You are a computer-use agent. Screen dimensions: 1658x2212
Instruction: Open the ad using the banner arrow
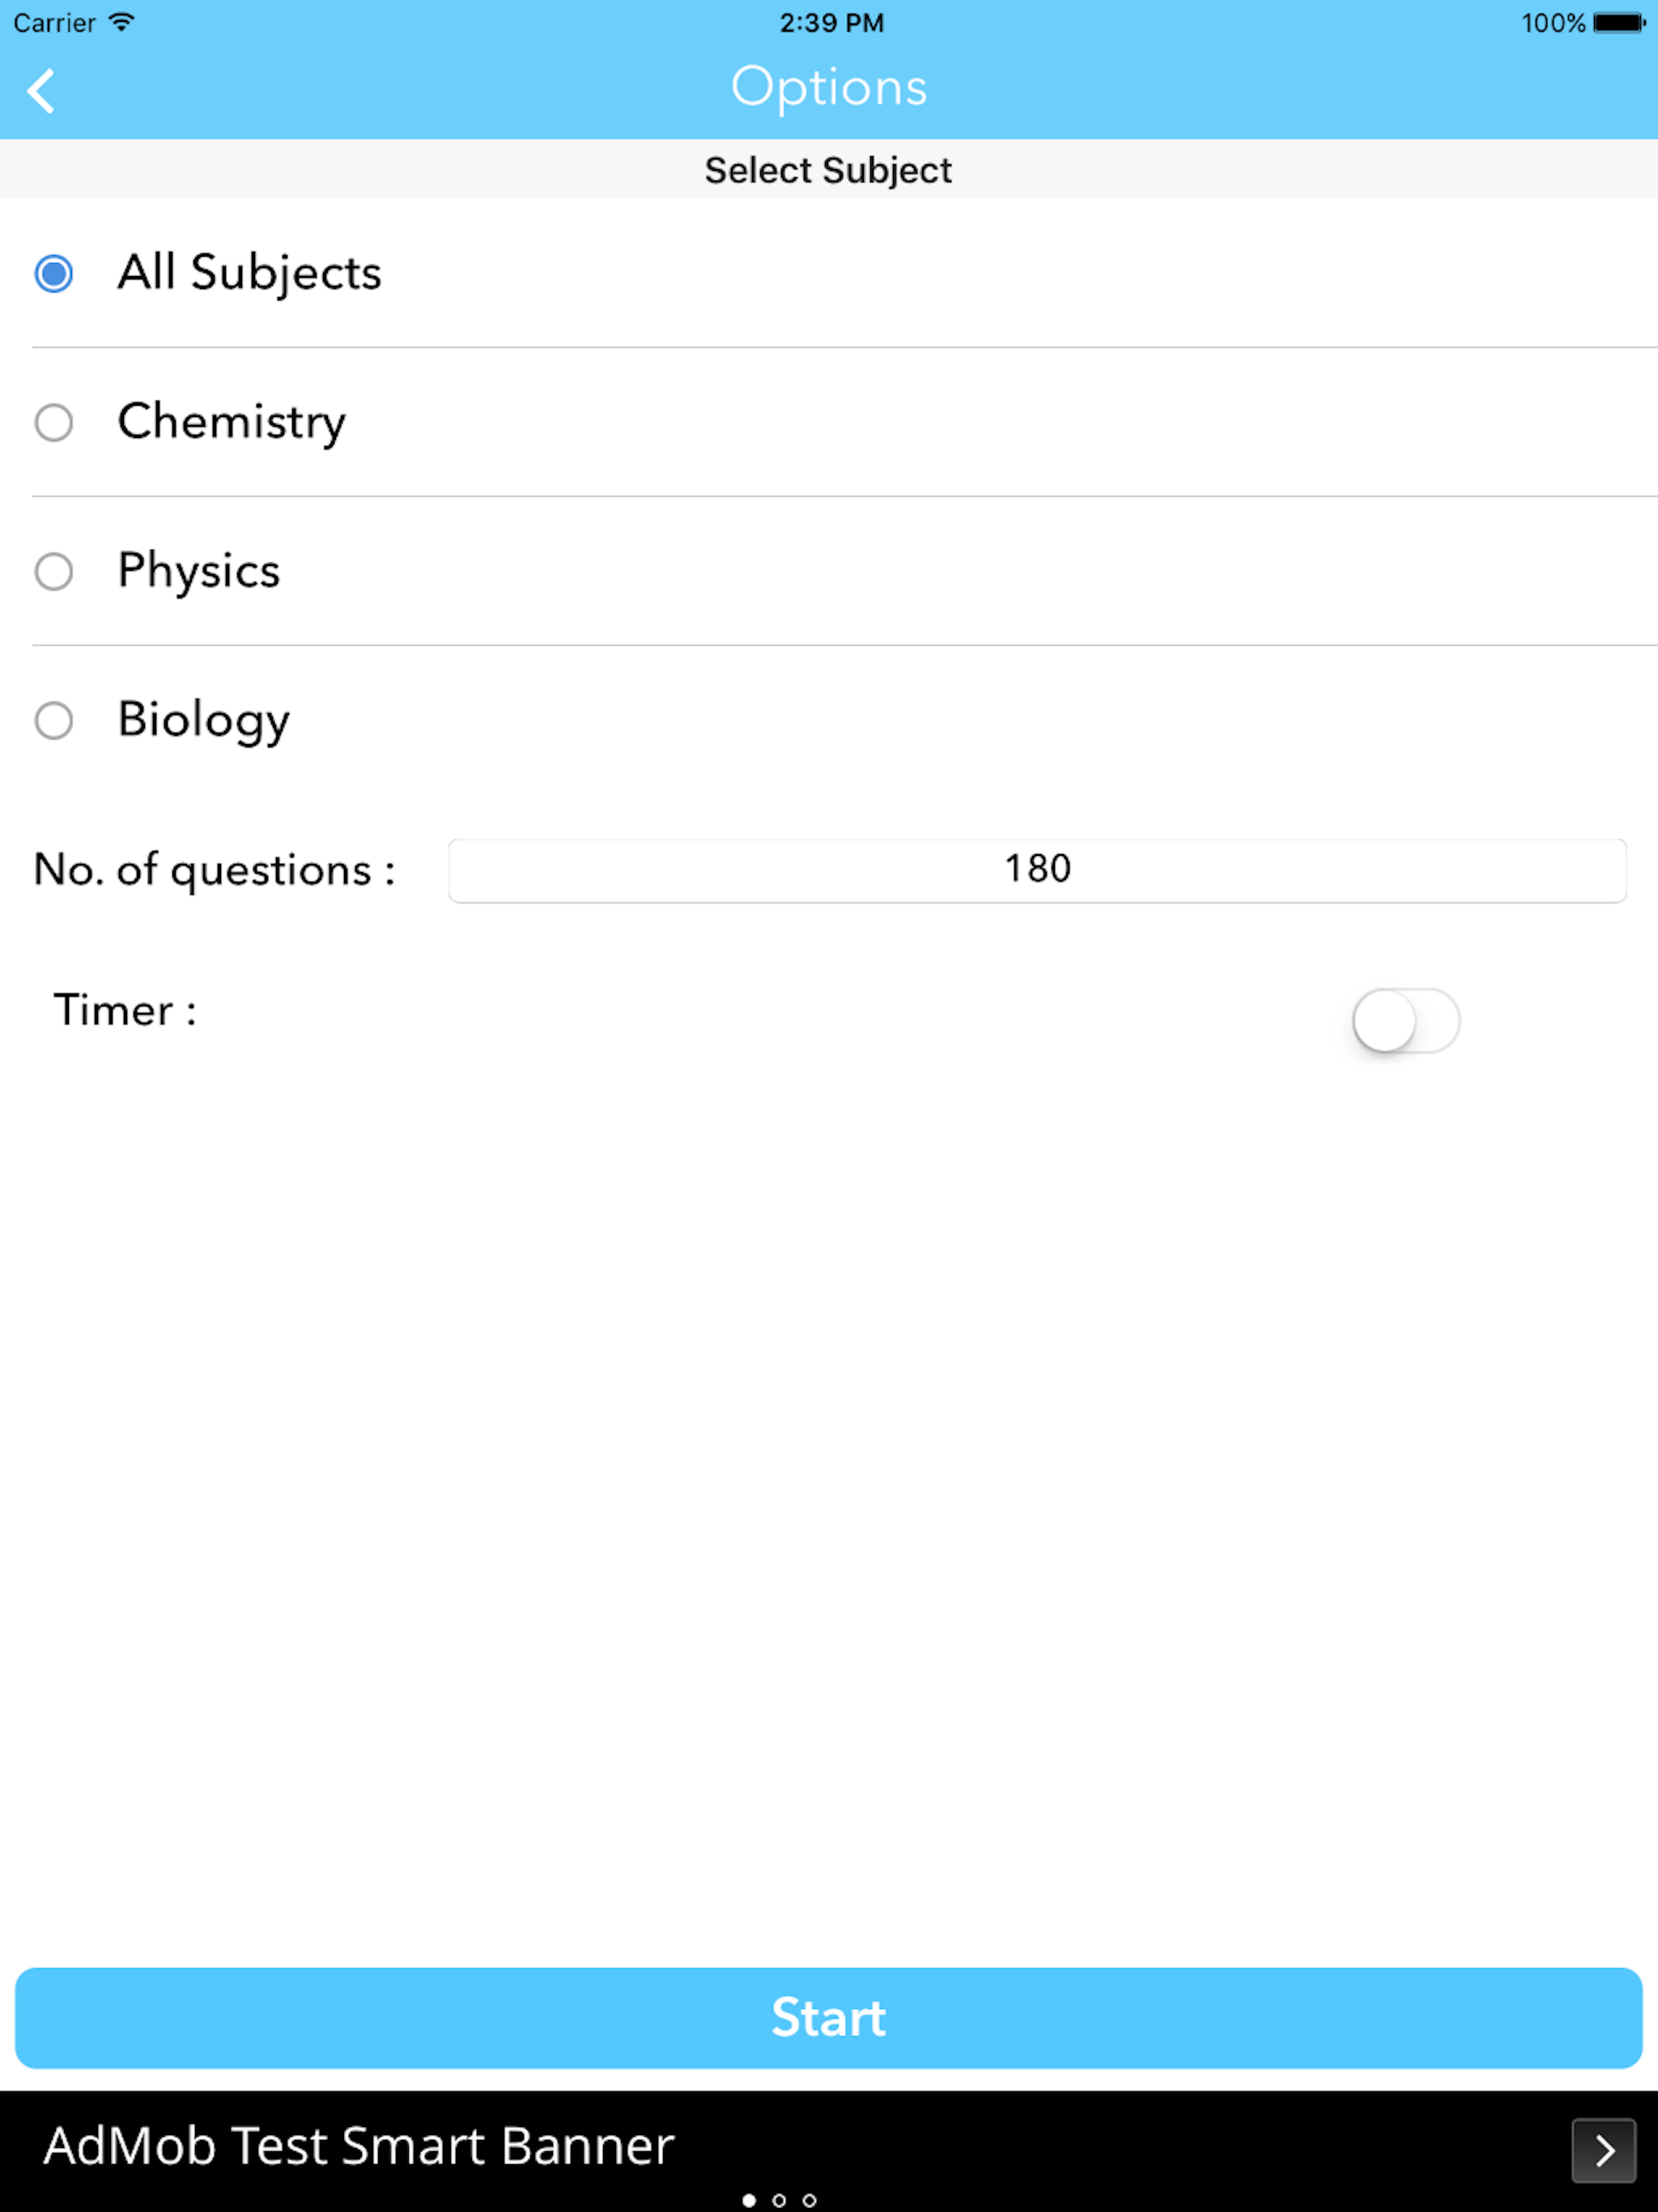click(x=1603, y=2150)
